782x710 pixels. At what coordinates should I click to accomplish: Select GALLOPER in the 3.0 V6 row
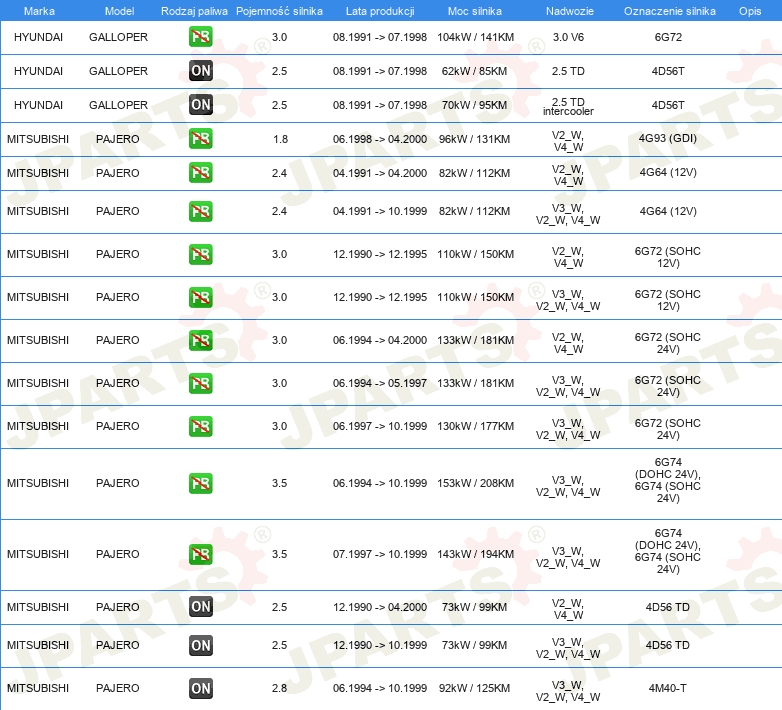[x=118, y=37]
